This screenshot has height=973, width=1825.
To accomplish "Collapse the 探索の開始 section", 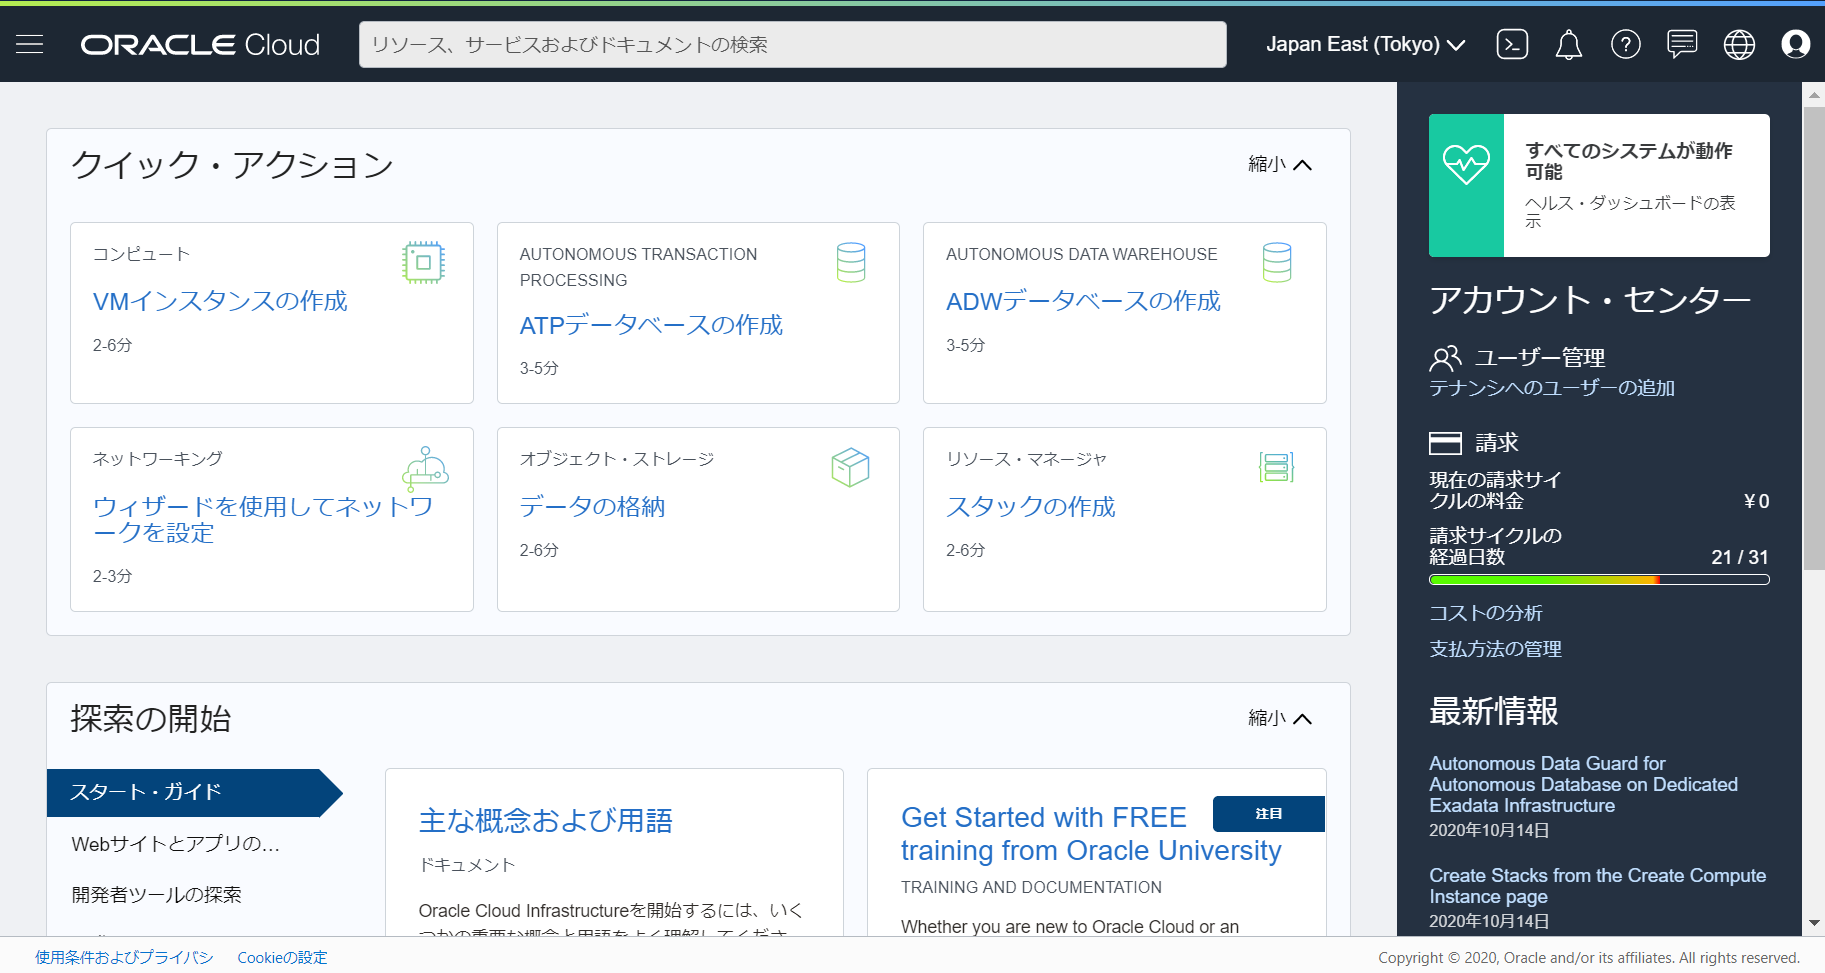I will [x=1280, y=718].
